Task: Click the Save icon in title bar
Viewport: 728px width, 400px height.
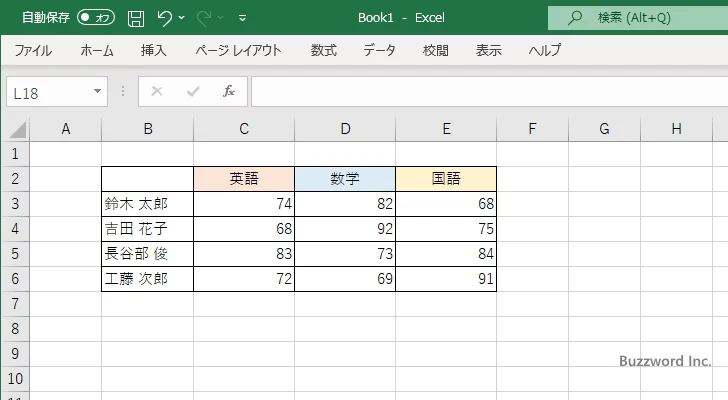Action: click(x=136, y=18)
